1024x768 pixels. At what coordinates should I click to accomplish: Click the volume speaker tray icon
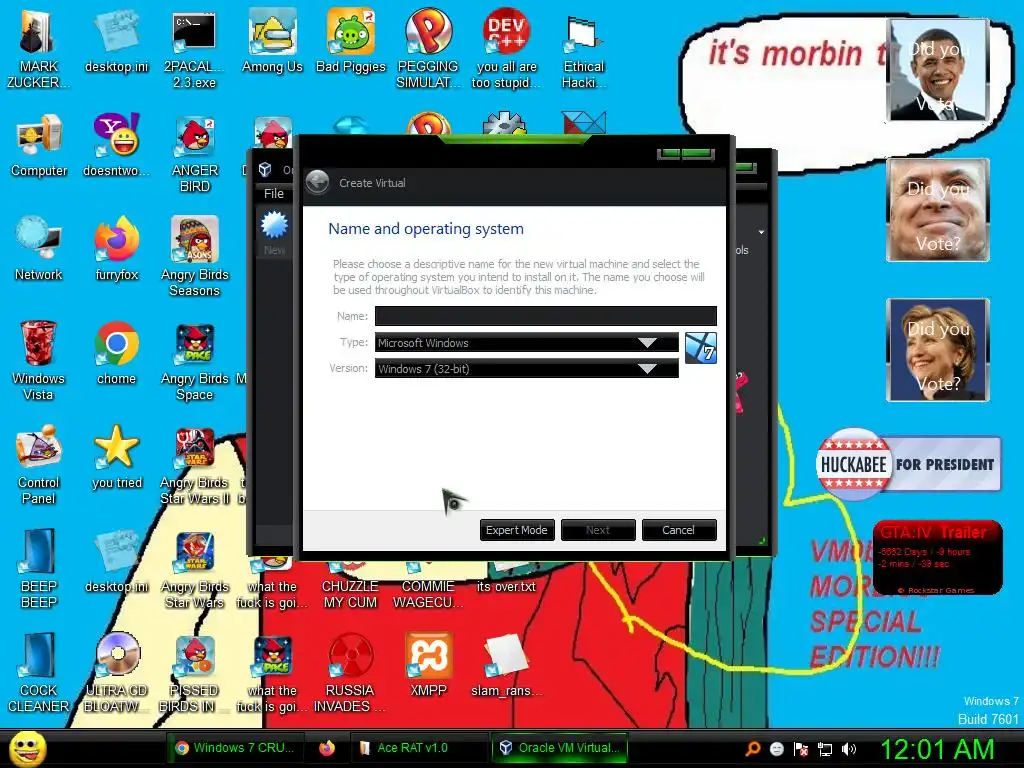pos(848,749)
